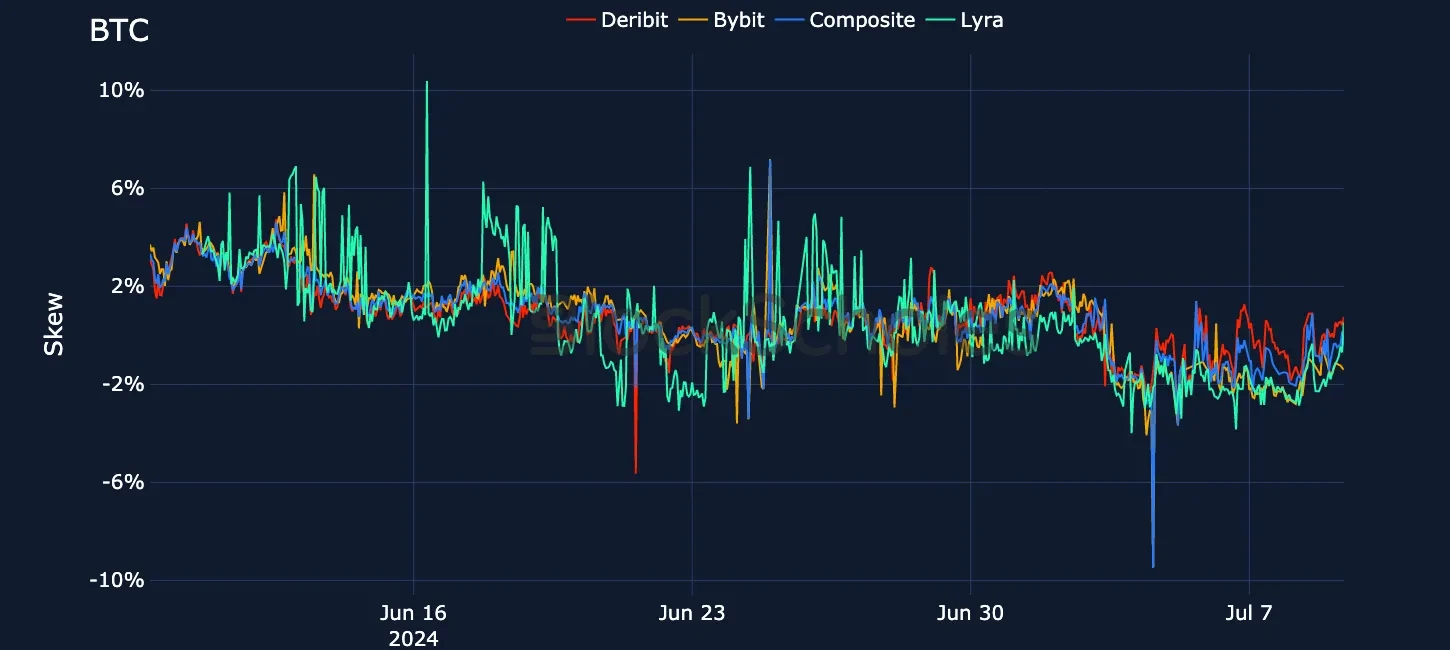This screenshot has height=650, width=1450.
Task: Click the red Deribit dip near -6%
Action: pyautogui.click(x=635, y=472)
